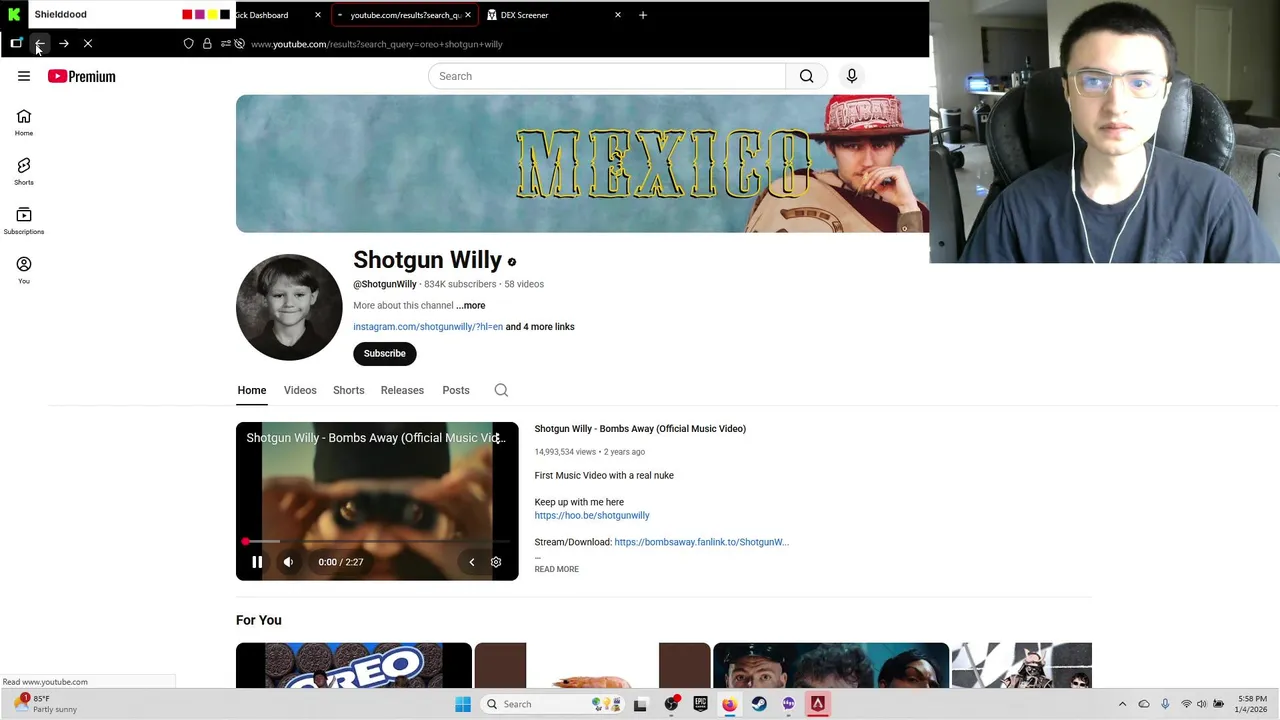Pause the Bombs Away featured video
1280x720 pixels.
(257, 562)
